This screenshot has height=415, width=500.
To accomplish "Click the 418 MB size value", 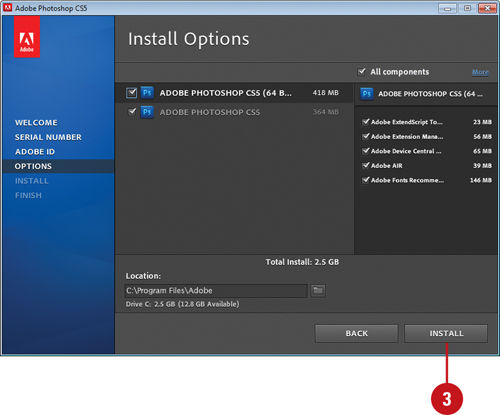I will 326,93.
